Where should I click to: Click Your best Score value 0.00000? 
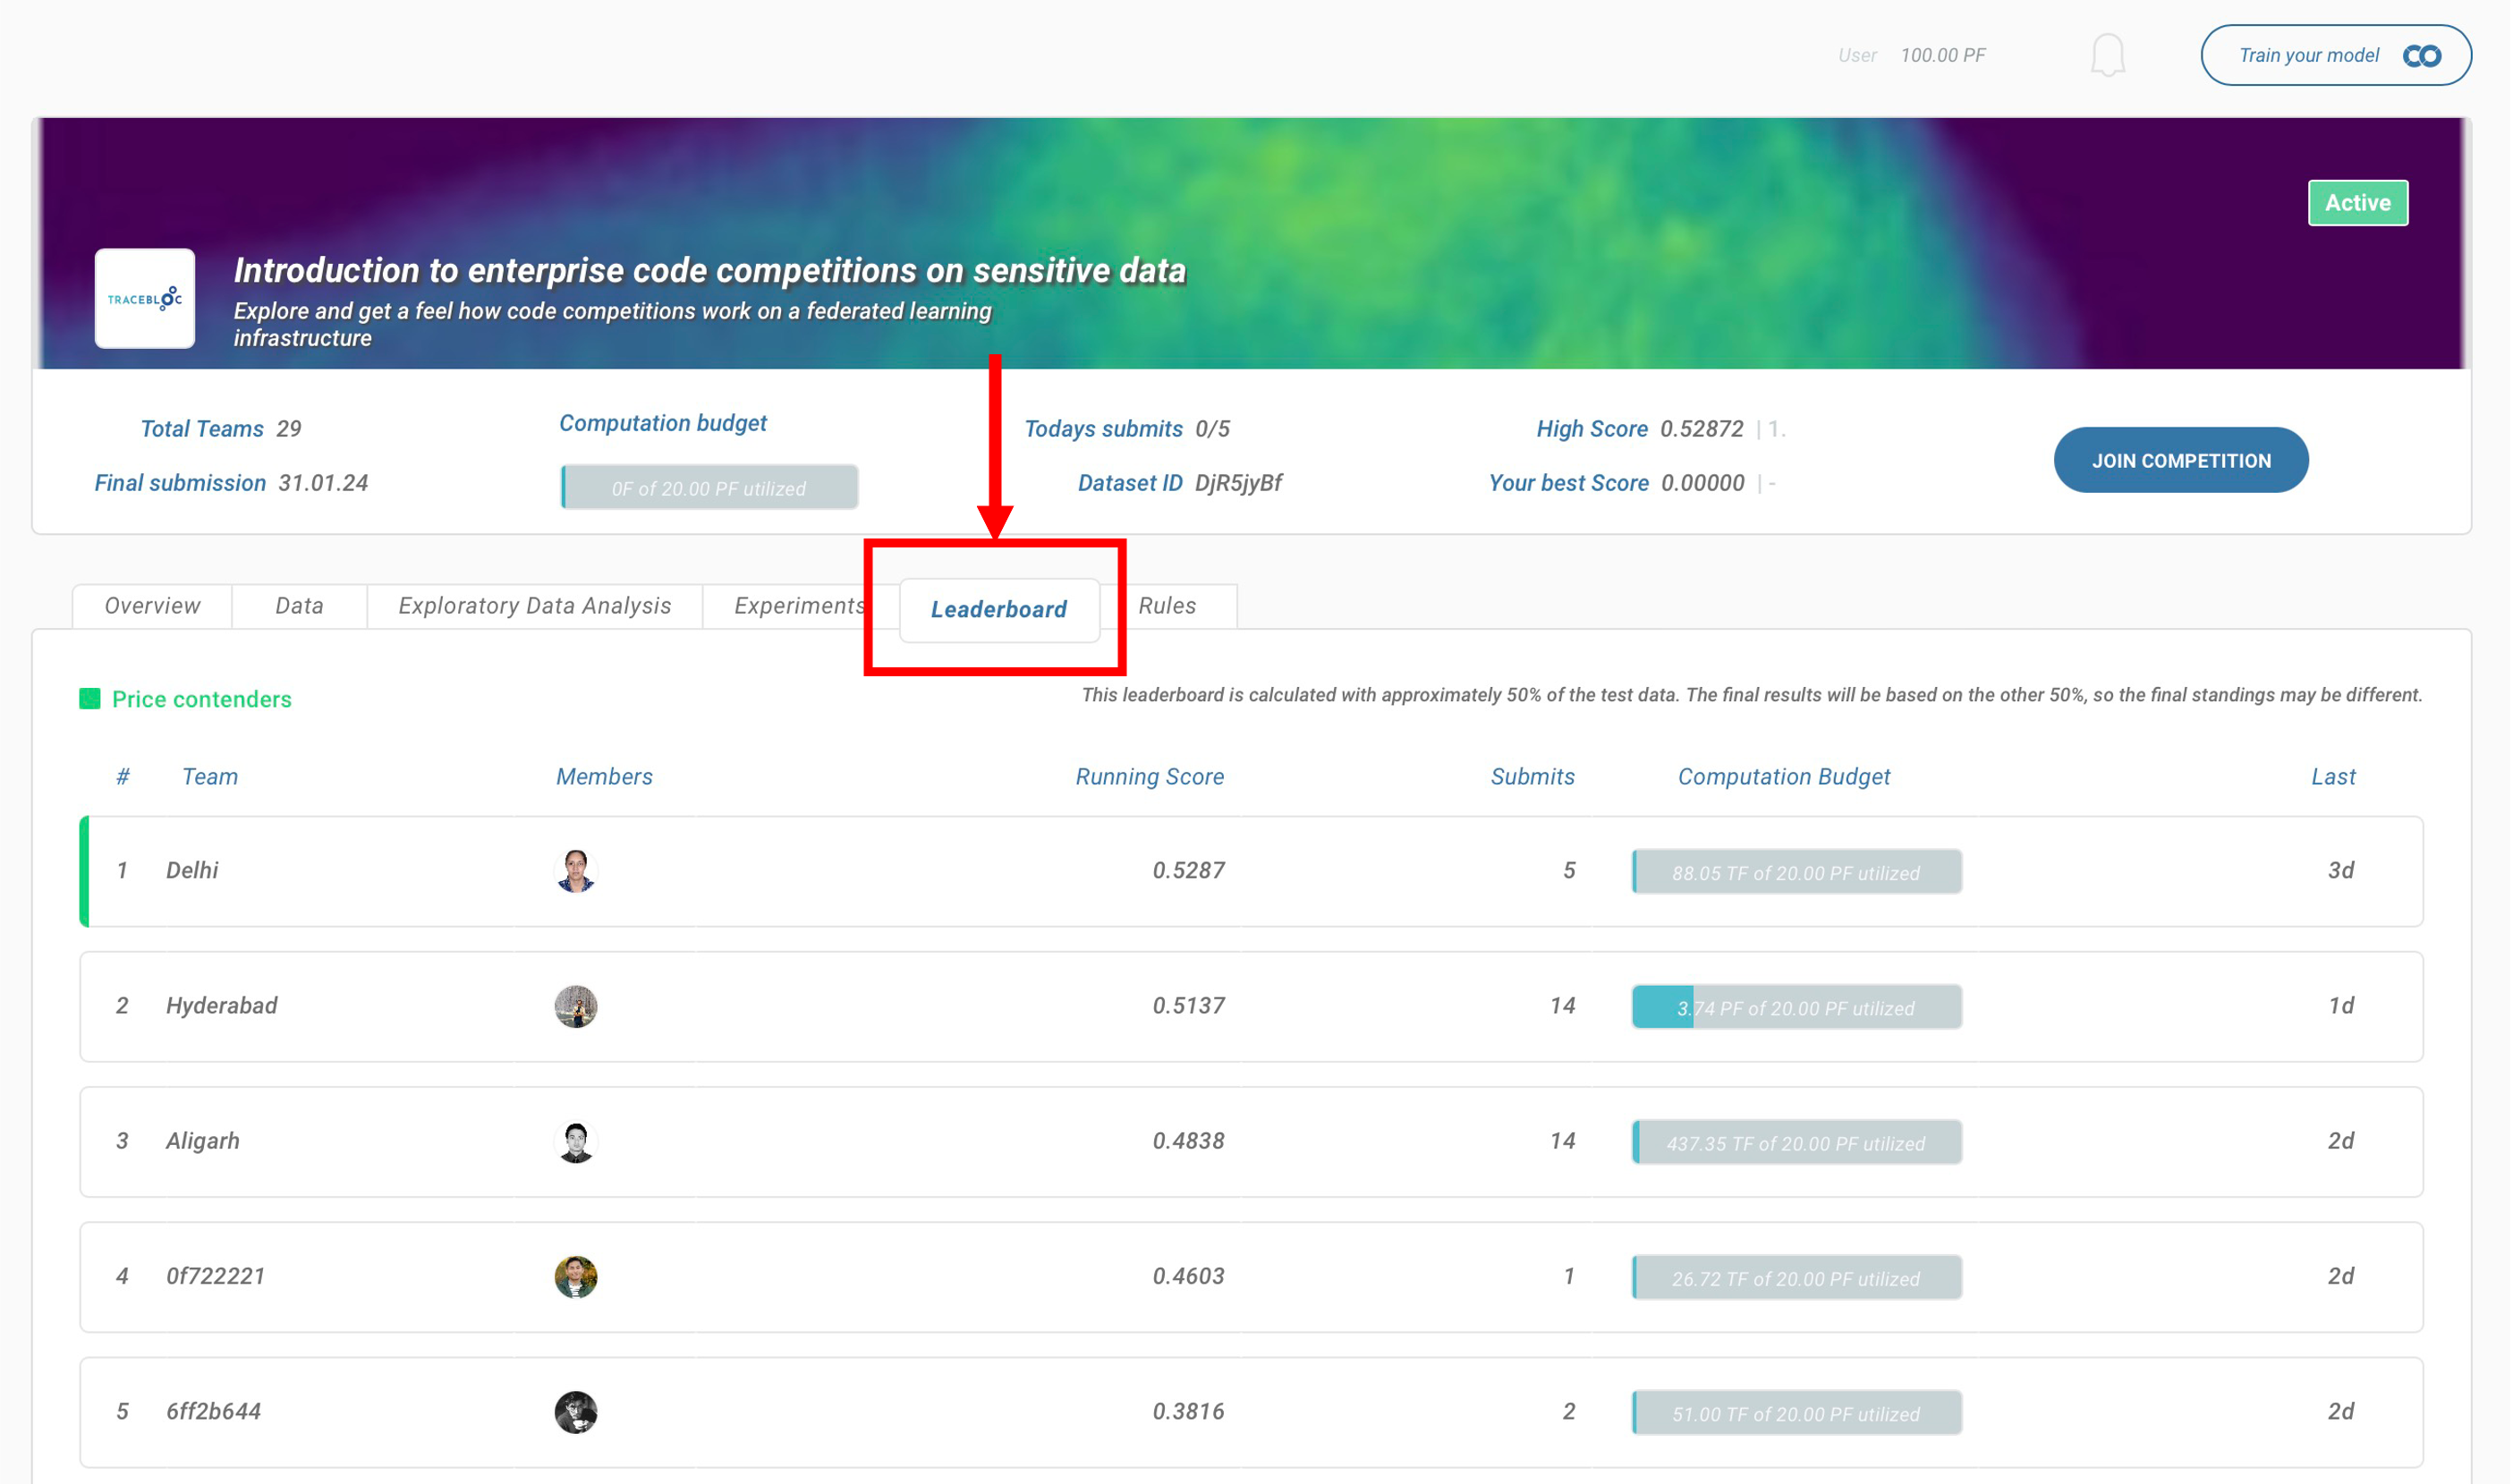pyautogui.click(x=1702, y=482)
